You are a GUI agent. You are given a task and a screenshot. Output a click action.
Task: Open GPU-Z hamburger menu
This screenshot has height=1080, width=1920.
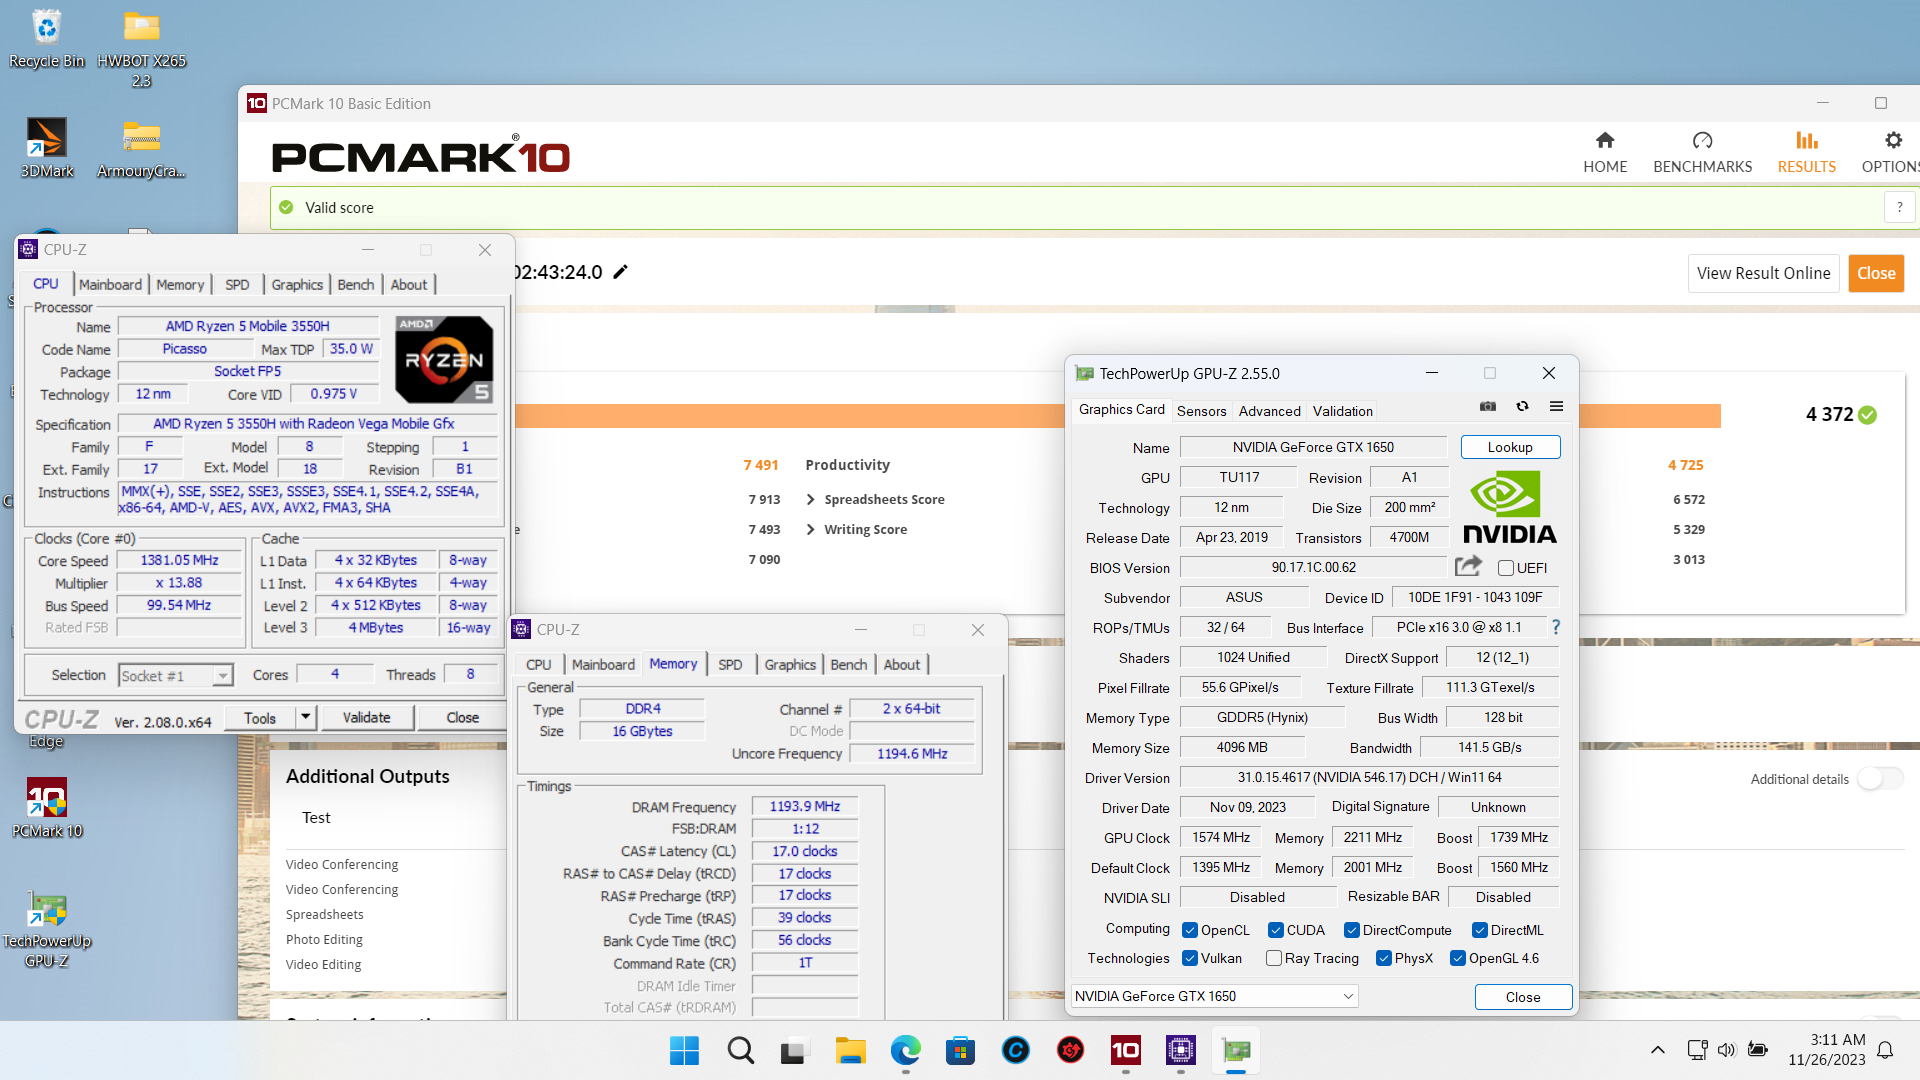point(1556,406)
